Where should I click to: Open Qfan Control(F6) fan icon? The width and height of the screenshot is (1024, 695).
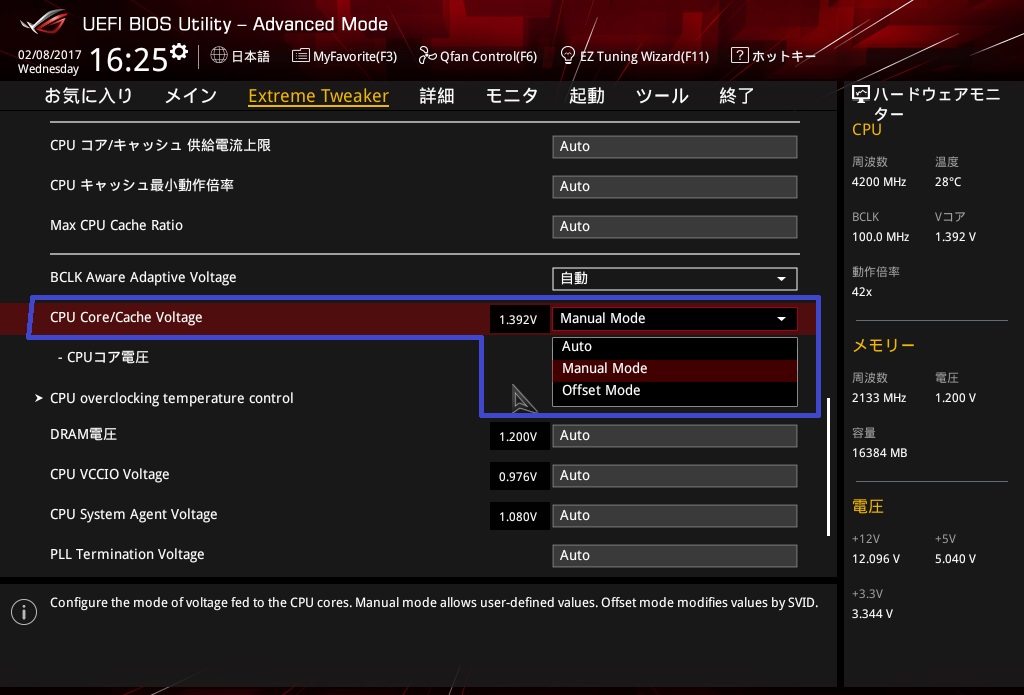(x=427, y=56)
